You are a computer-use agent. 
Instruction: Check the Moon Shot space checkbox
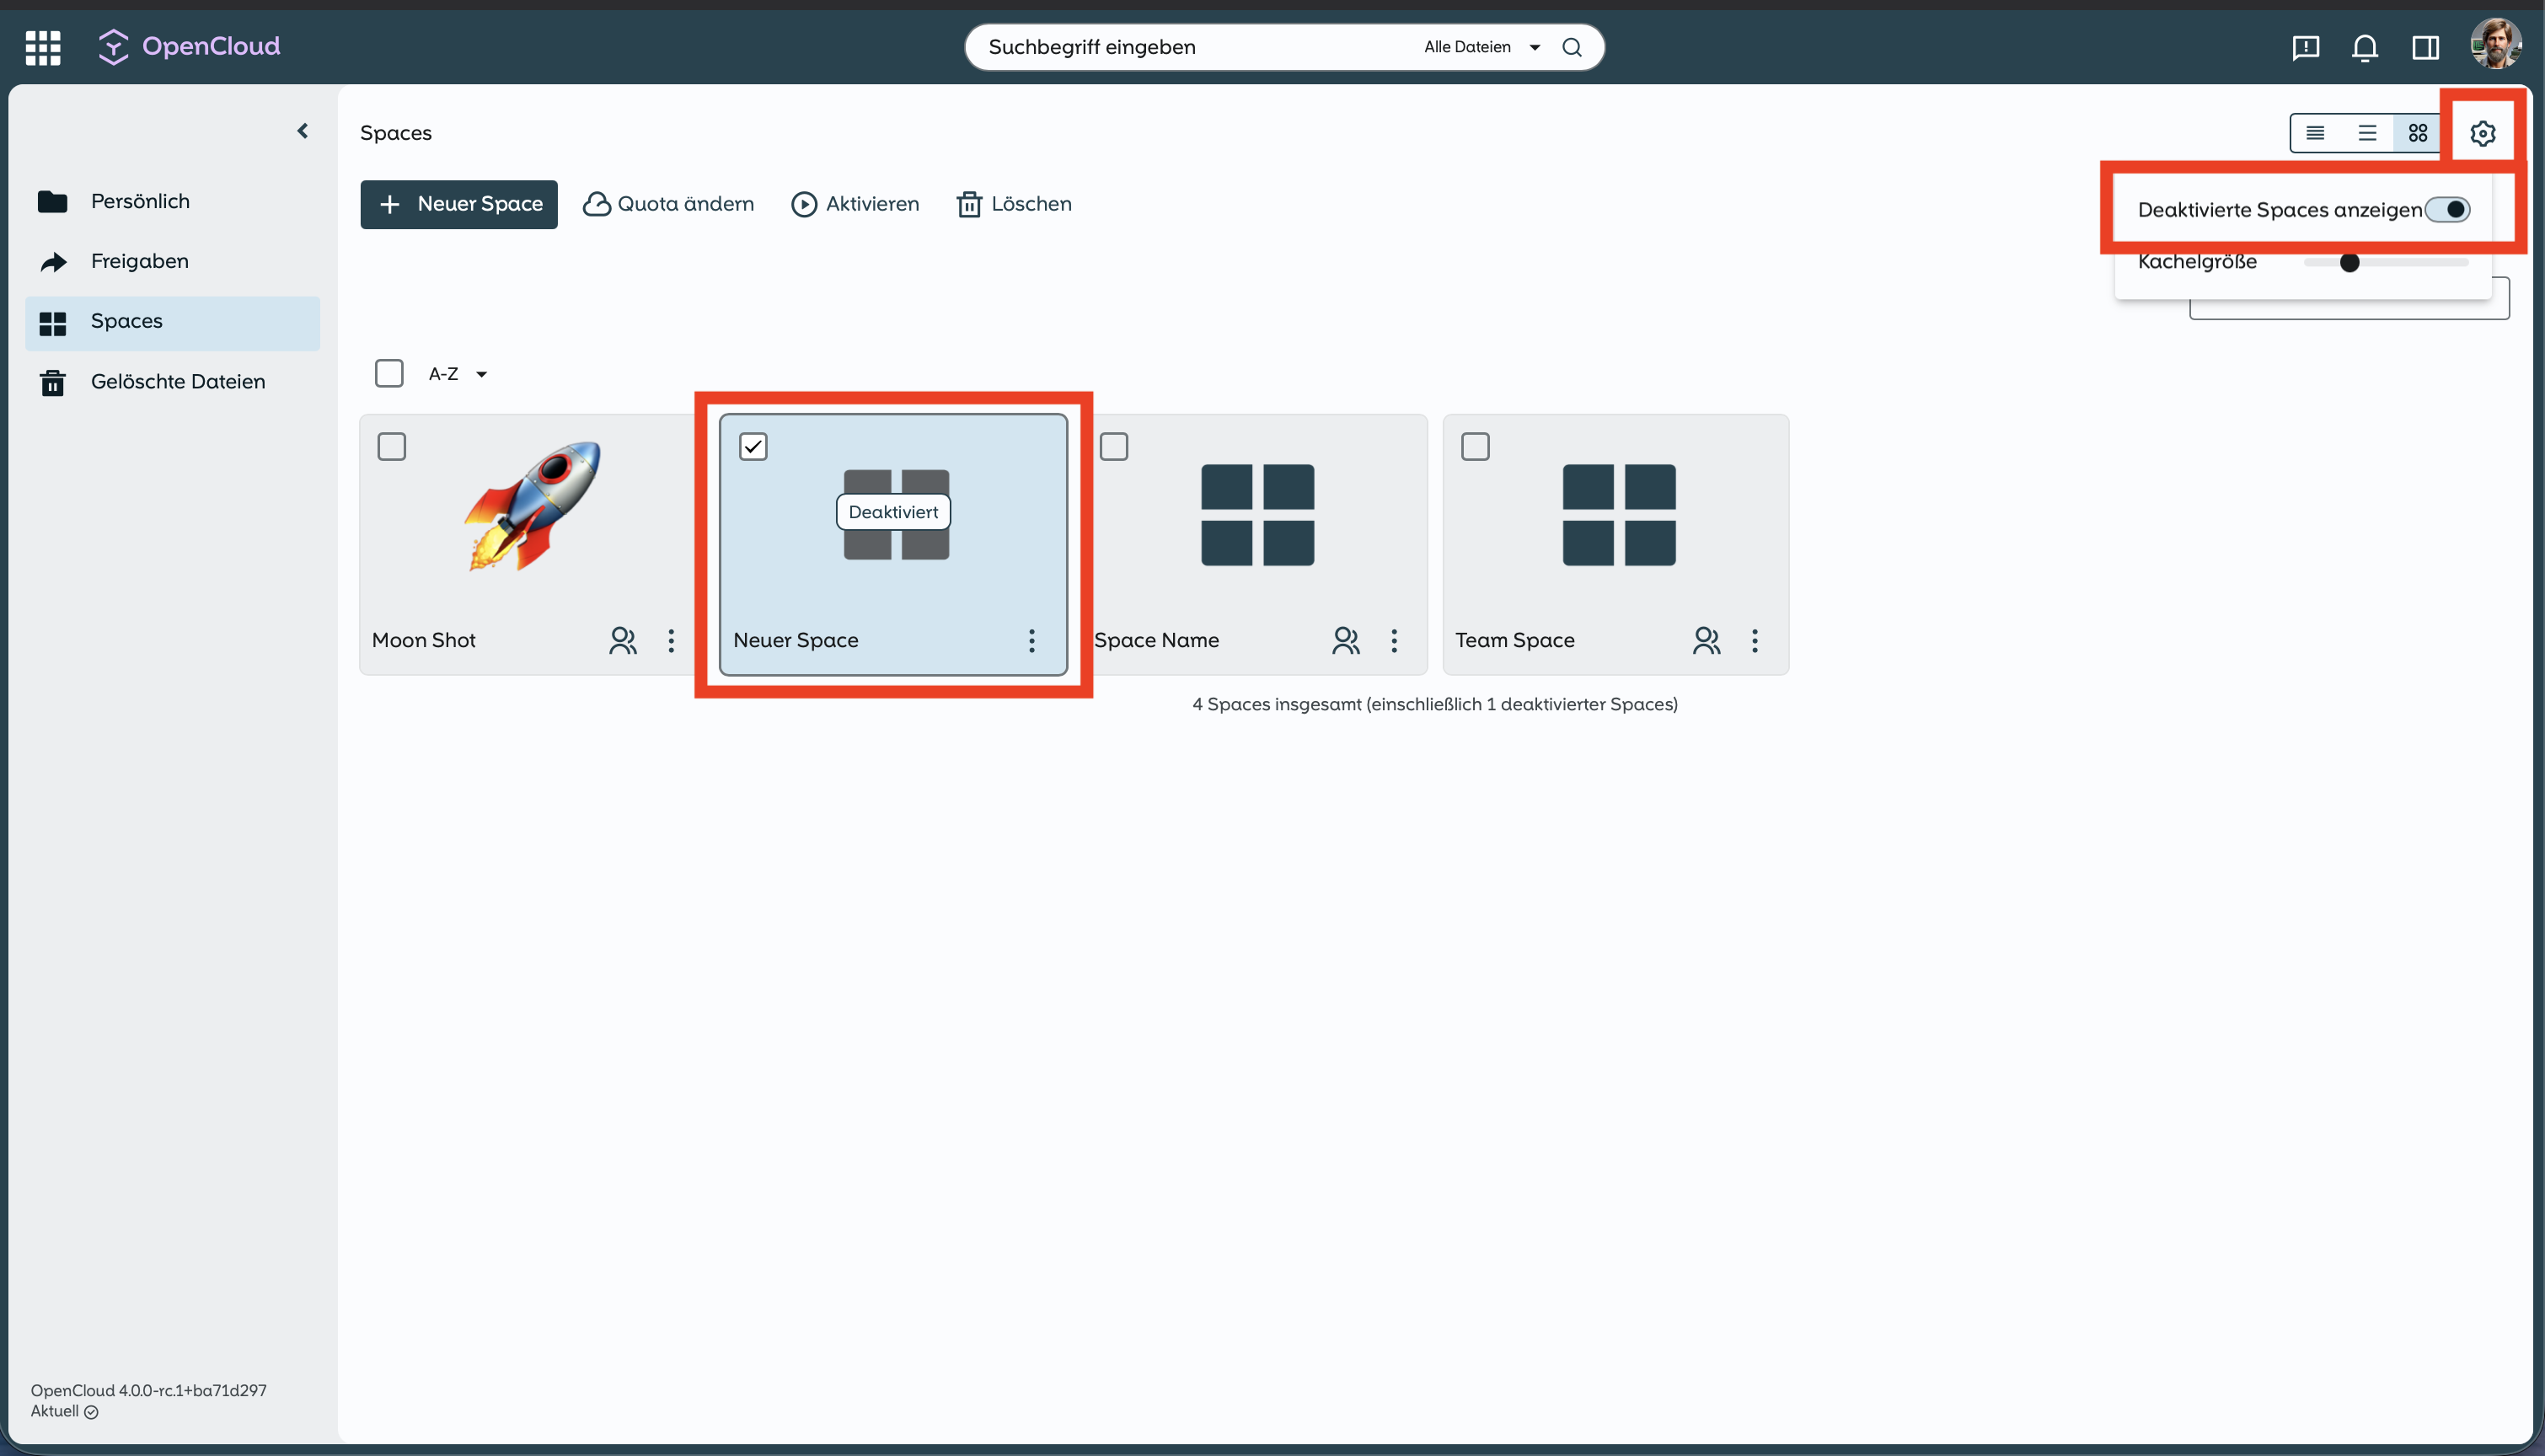(391, 446)
